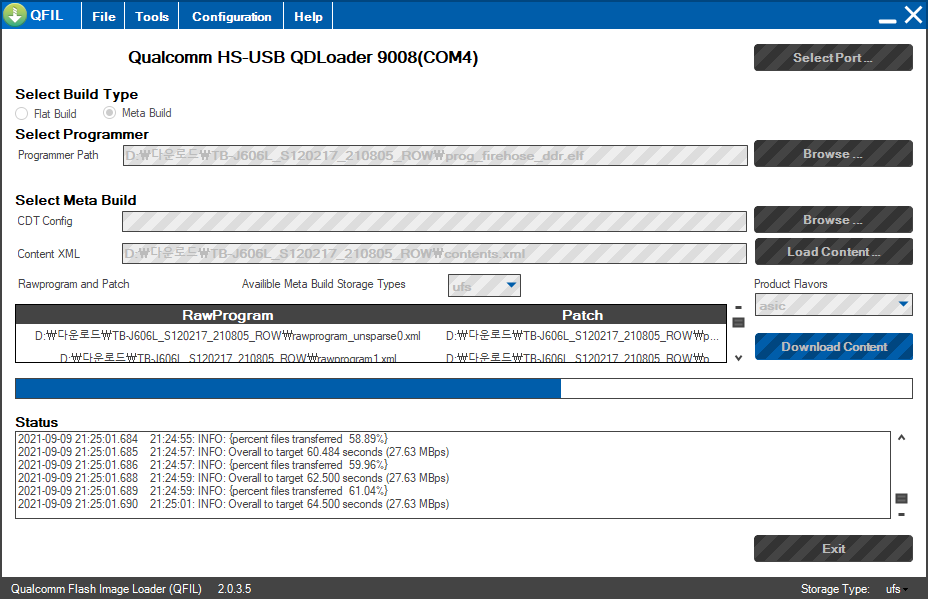Open the Help menu
The height and width of the screenshot is (599, 928).
(x=308, y=17)
